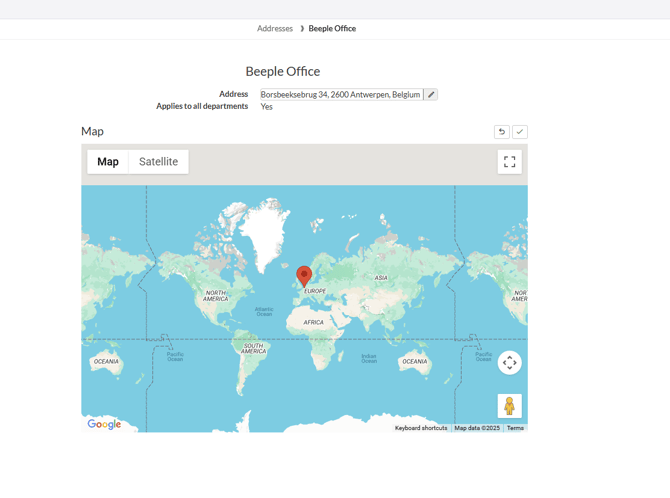Click the red location marker pin

tap(304, 275)
